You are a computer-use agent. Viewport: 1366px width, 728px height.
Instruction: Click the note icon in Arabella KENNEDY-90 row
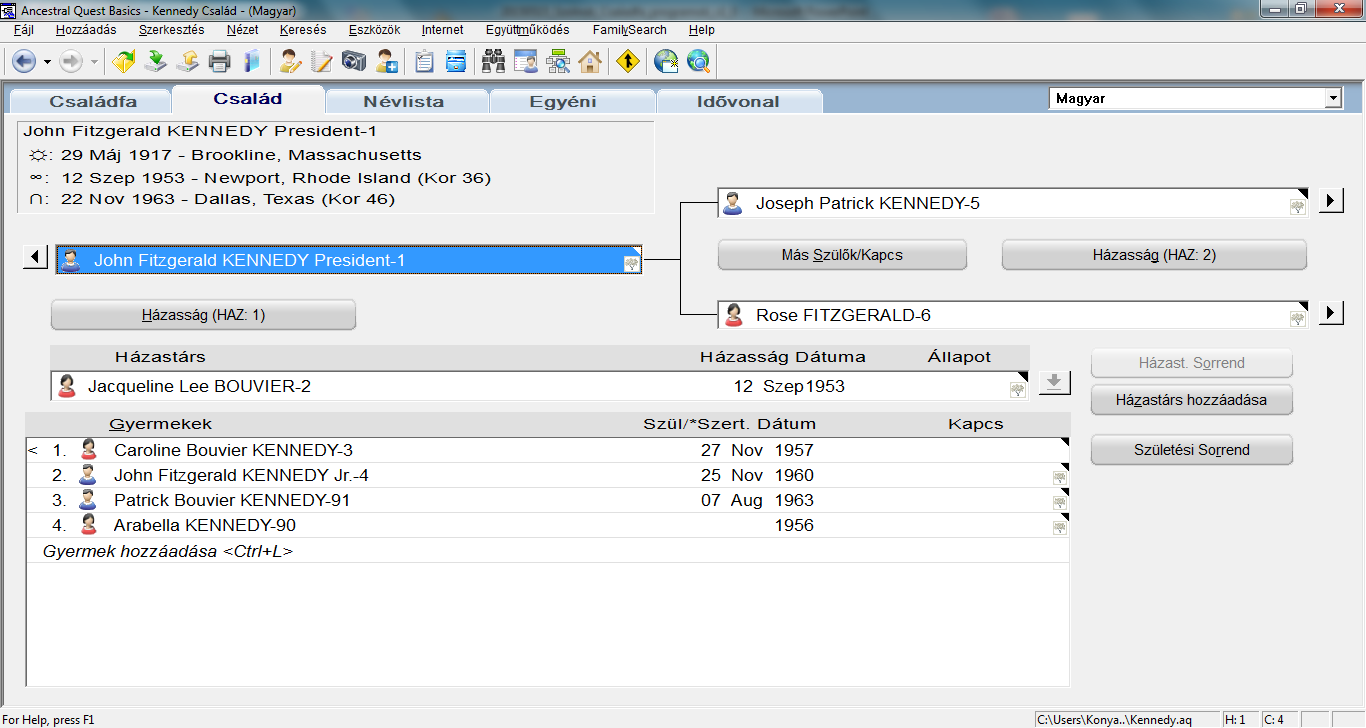[1059, 528]
